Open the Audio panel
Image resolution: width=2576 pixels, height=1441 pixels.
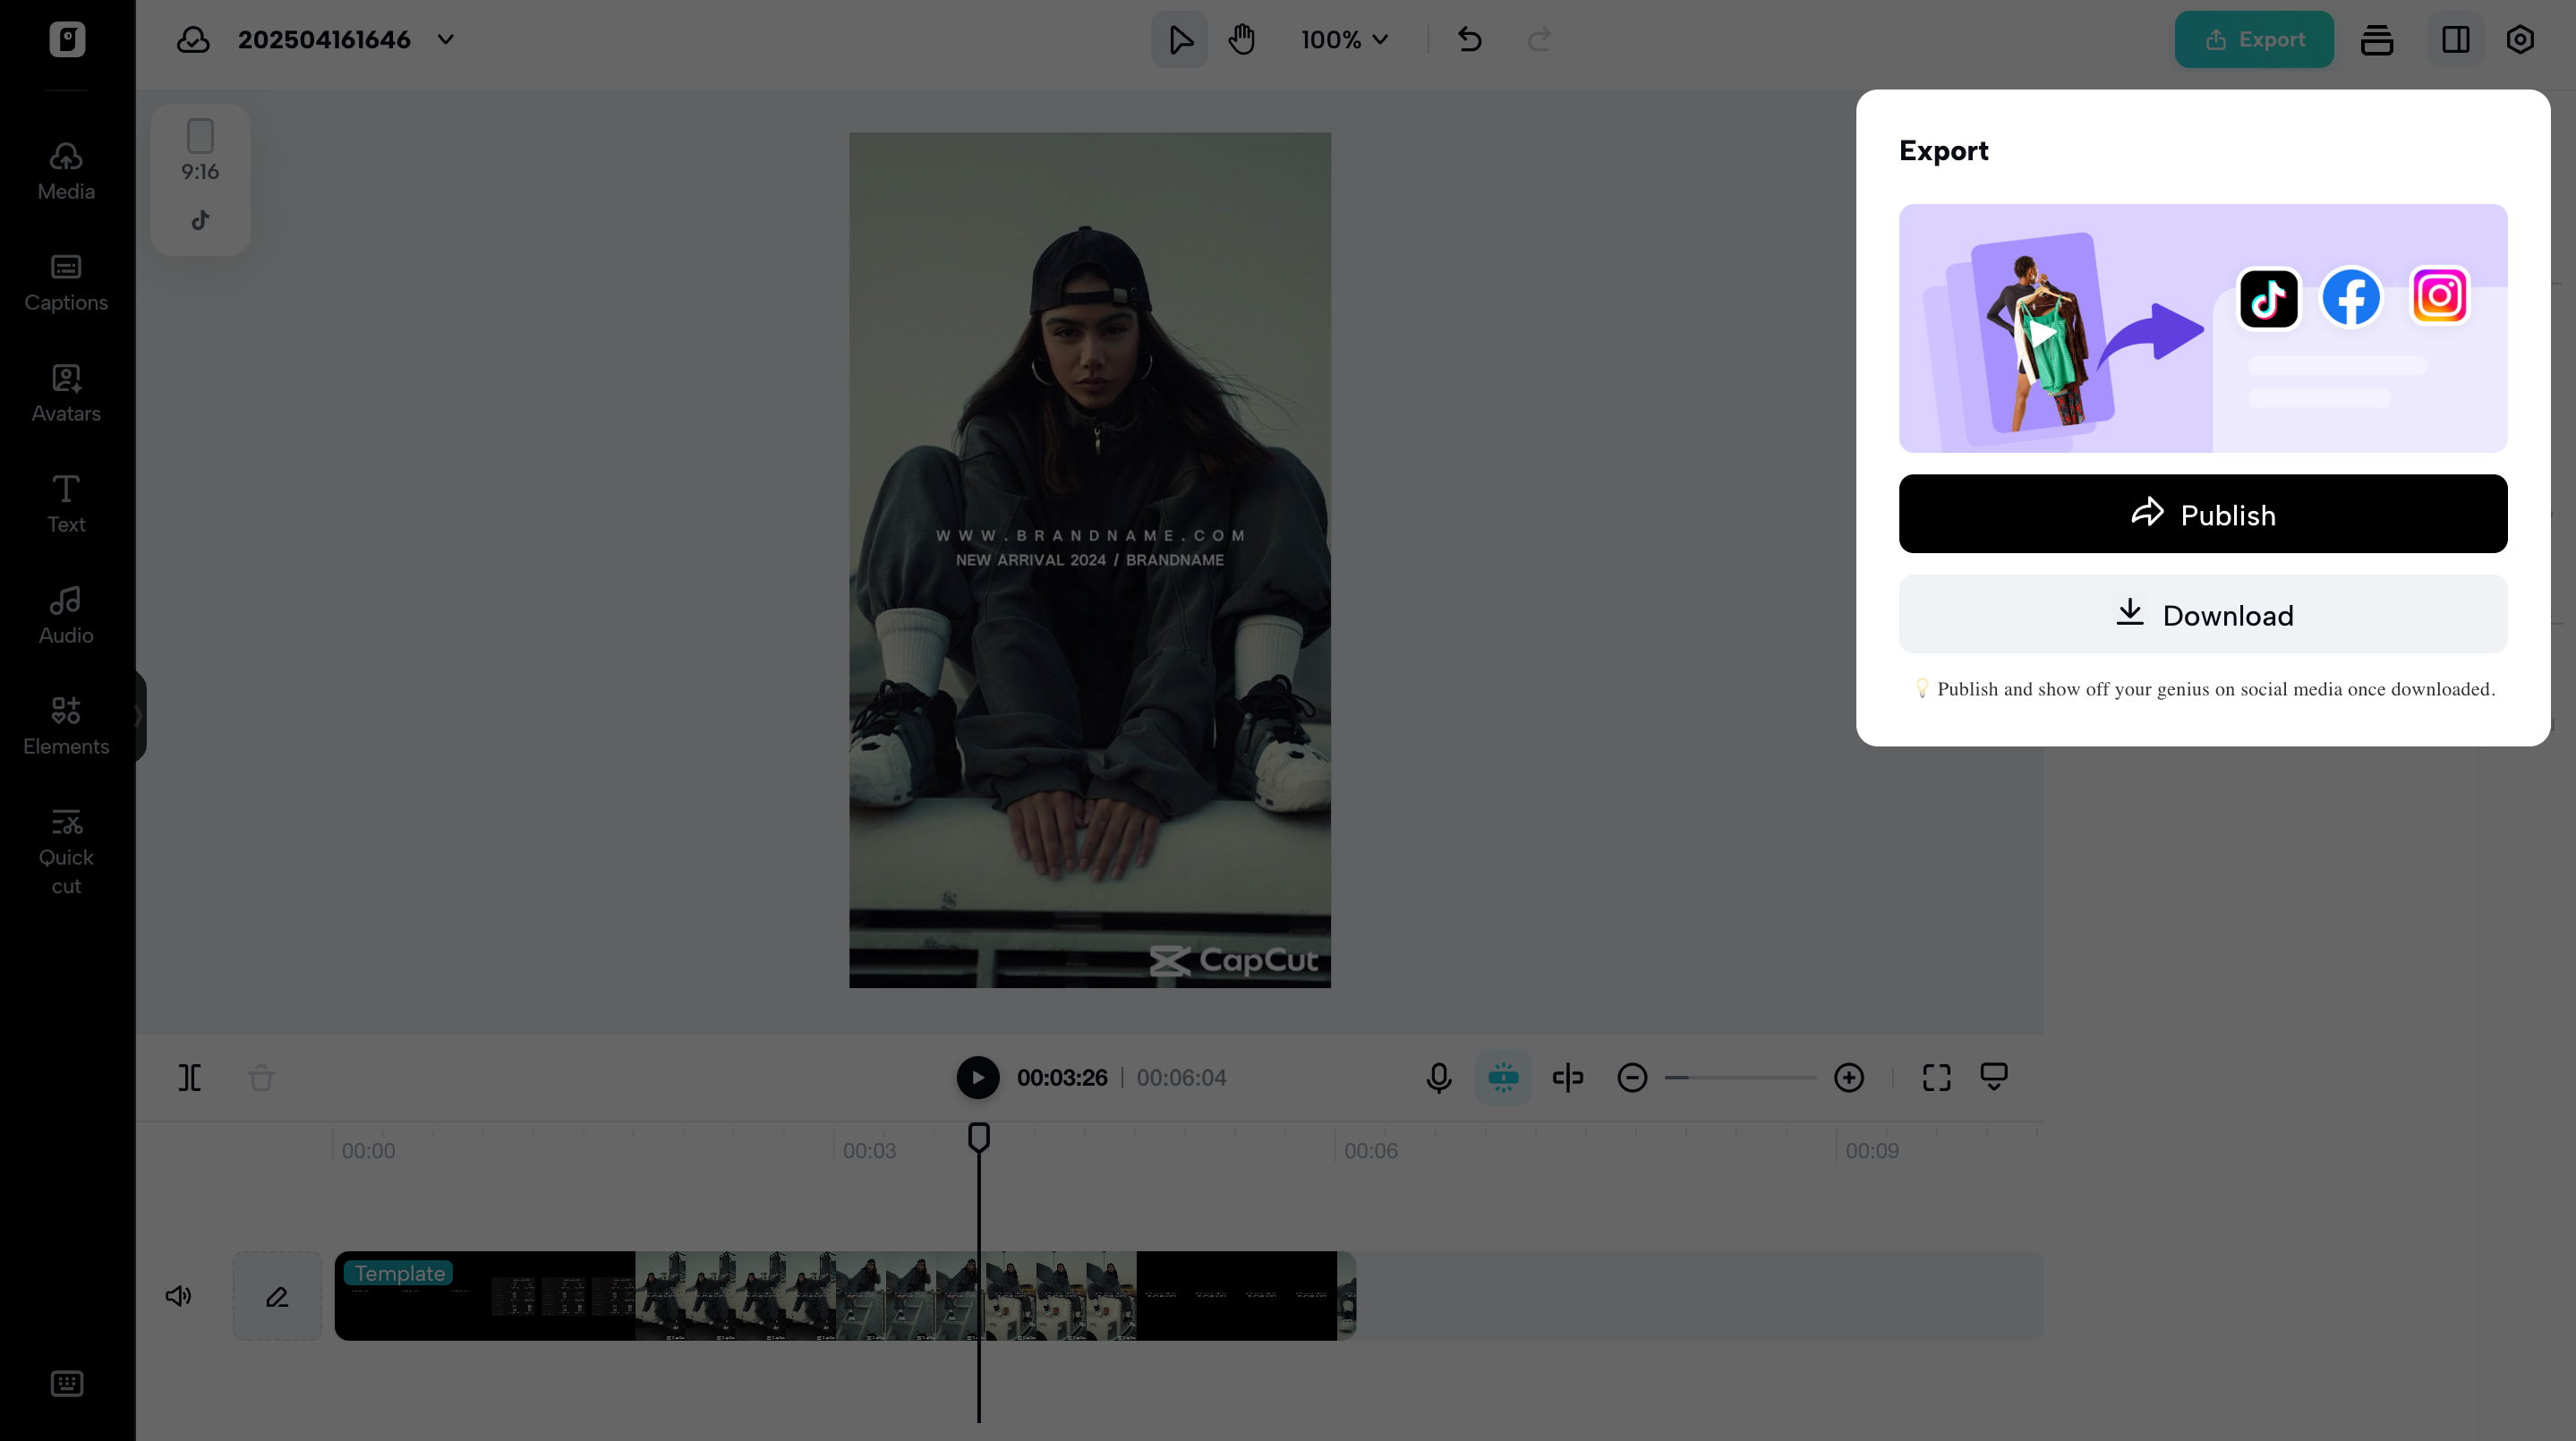(65, 614)
